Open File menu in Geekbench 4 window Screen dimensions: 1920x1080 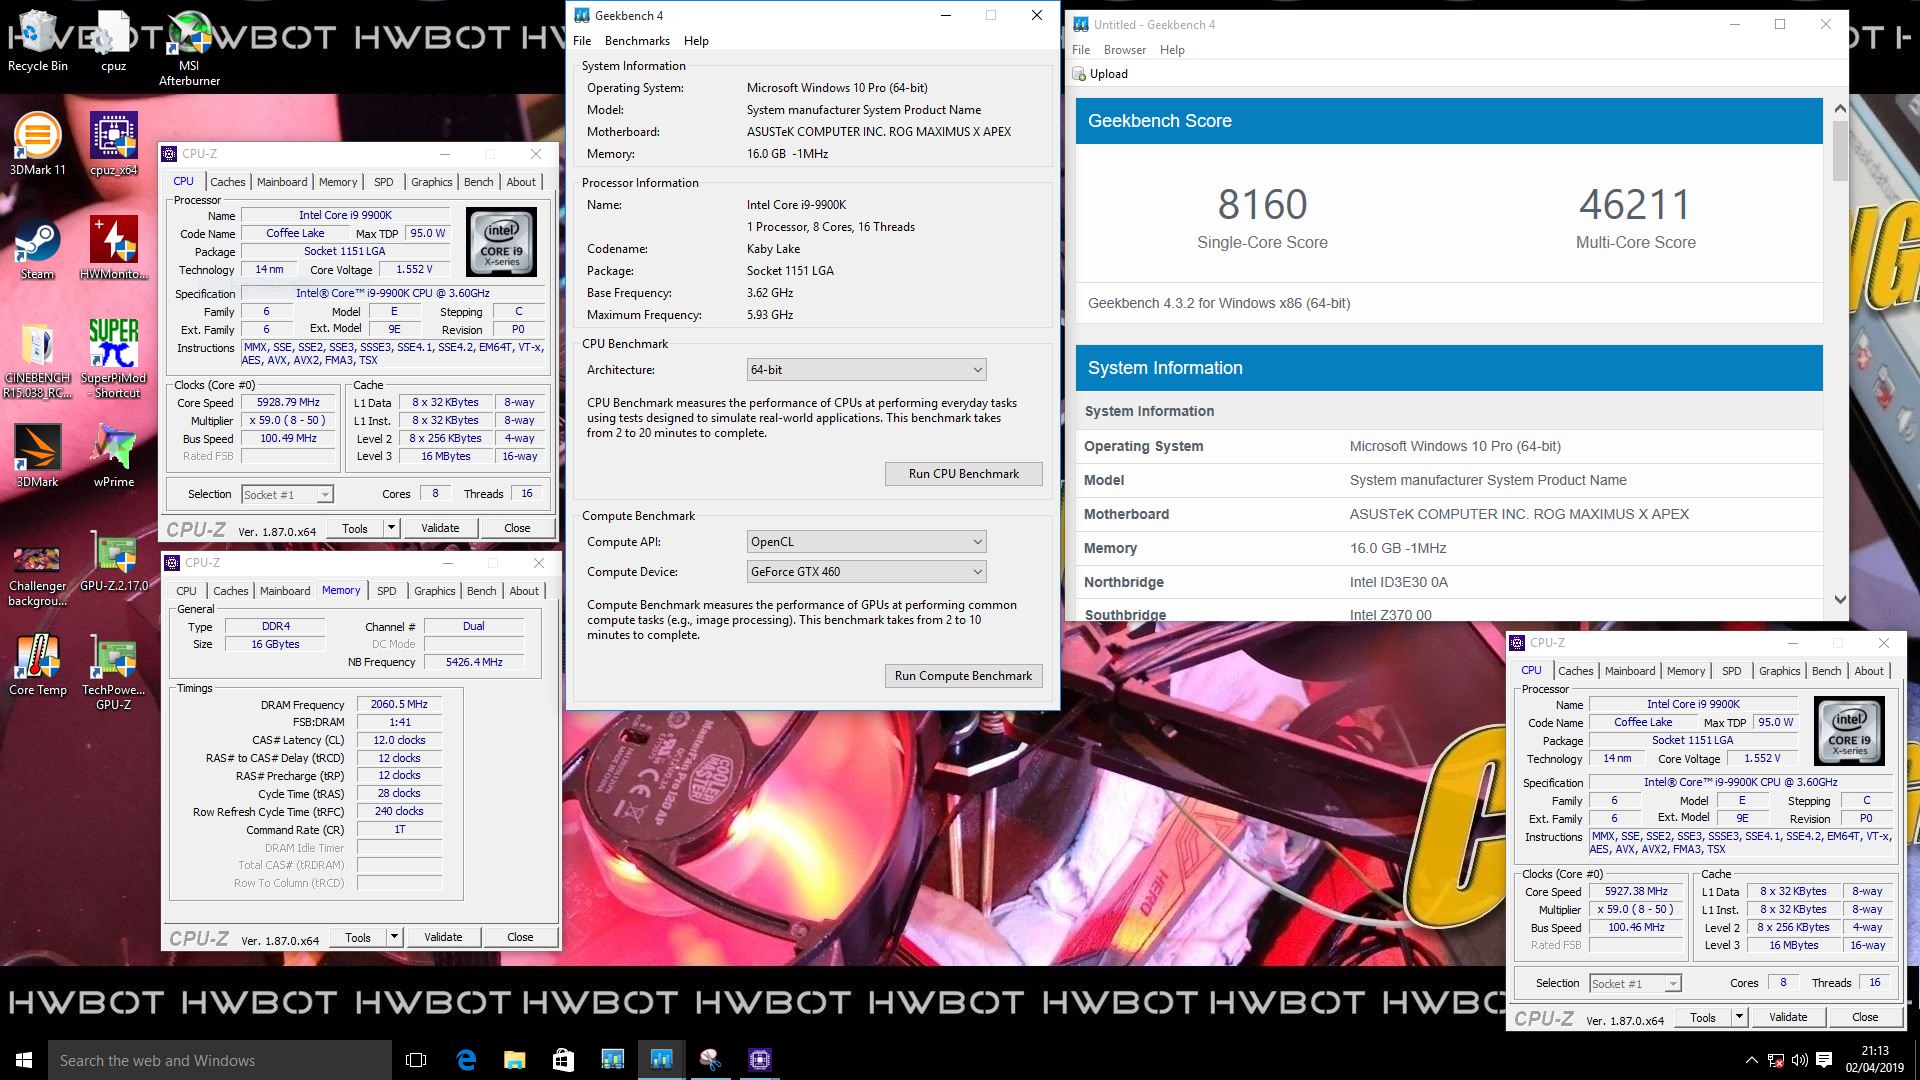click(582, 41)
